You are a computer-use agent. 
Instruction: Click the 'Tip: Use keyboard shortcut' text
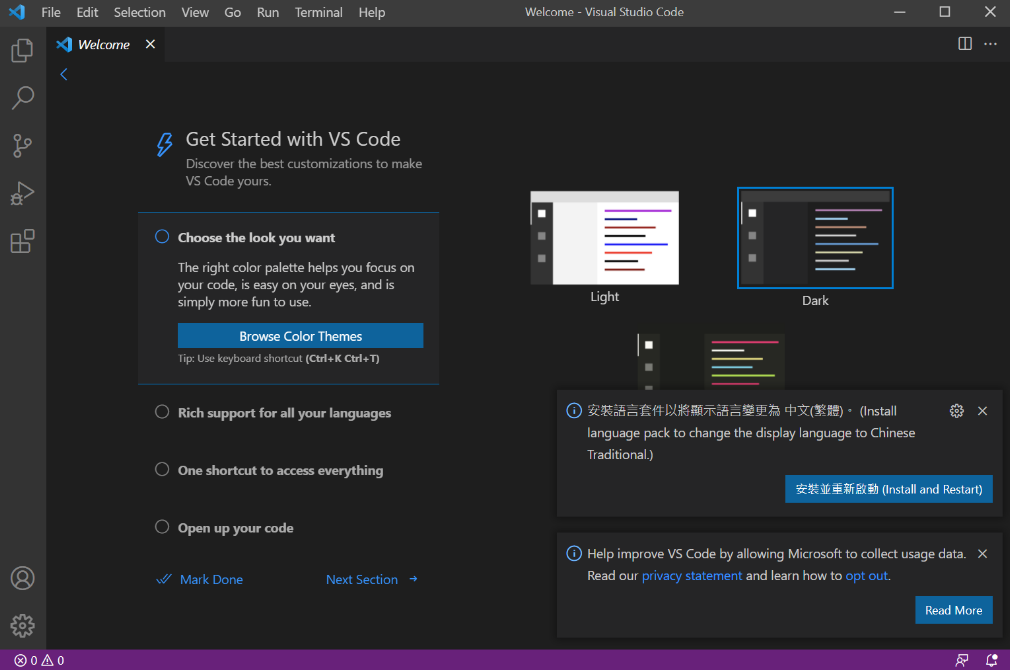tap(278, 358)
